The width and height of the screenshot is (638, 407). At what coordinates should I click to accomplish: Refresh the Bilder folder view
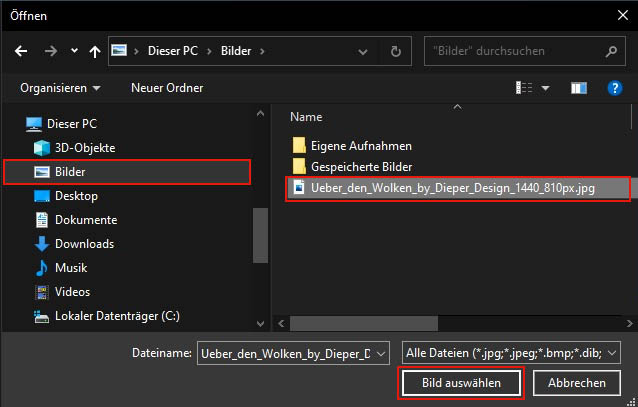396,50
